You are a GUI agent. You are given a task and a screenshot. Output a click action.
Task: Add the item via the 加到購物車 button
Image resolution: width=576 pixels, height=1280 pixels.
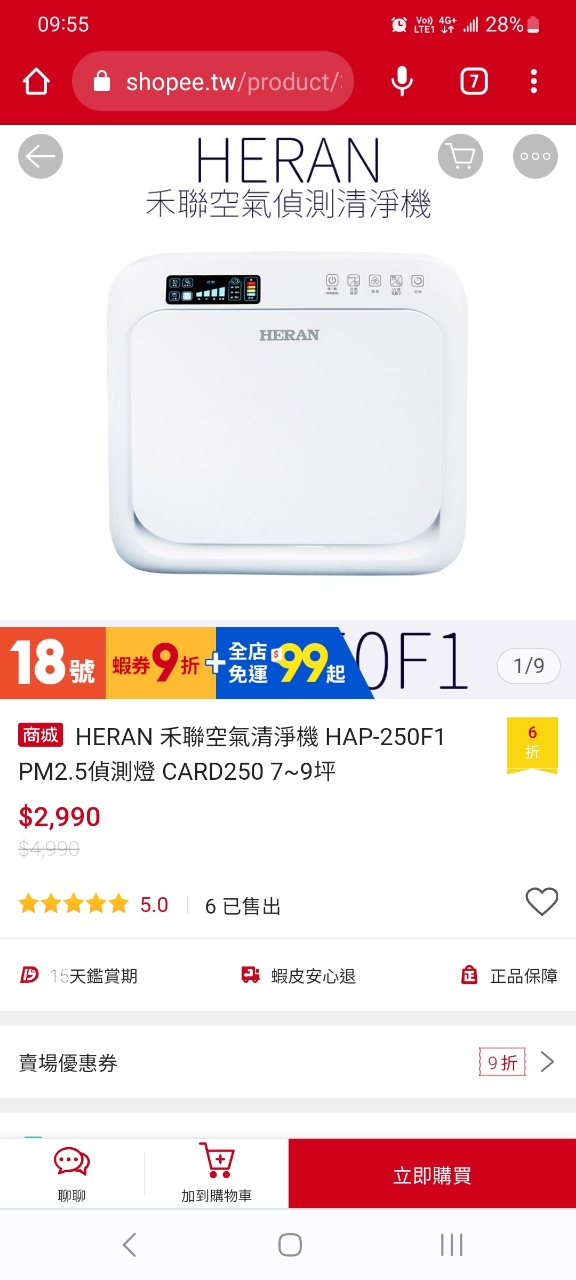coord(216,1173)
